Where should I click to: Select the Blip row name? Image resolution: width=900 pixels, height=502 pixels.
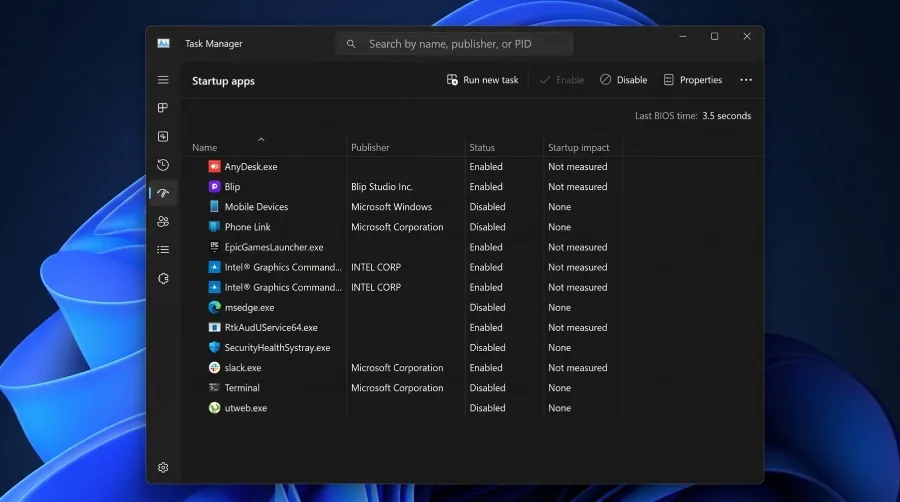(232, 186)
